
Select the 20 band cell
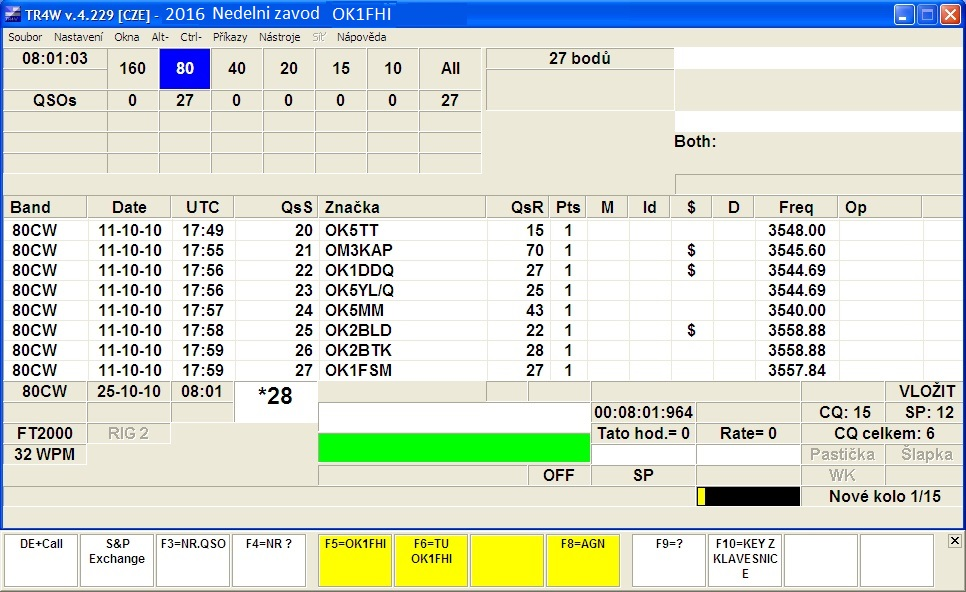pyautogui.click(x=289, y=68)
